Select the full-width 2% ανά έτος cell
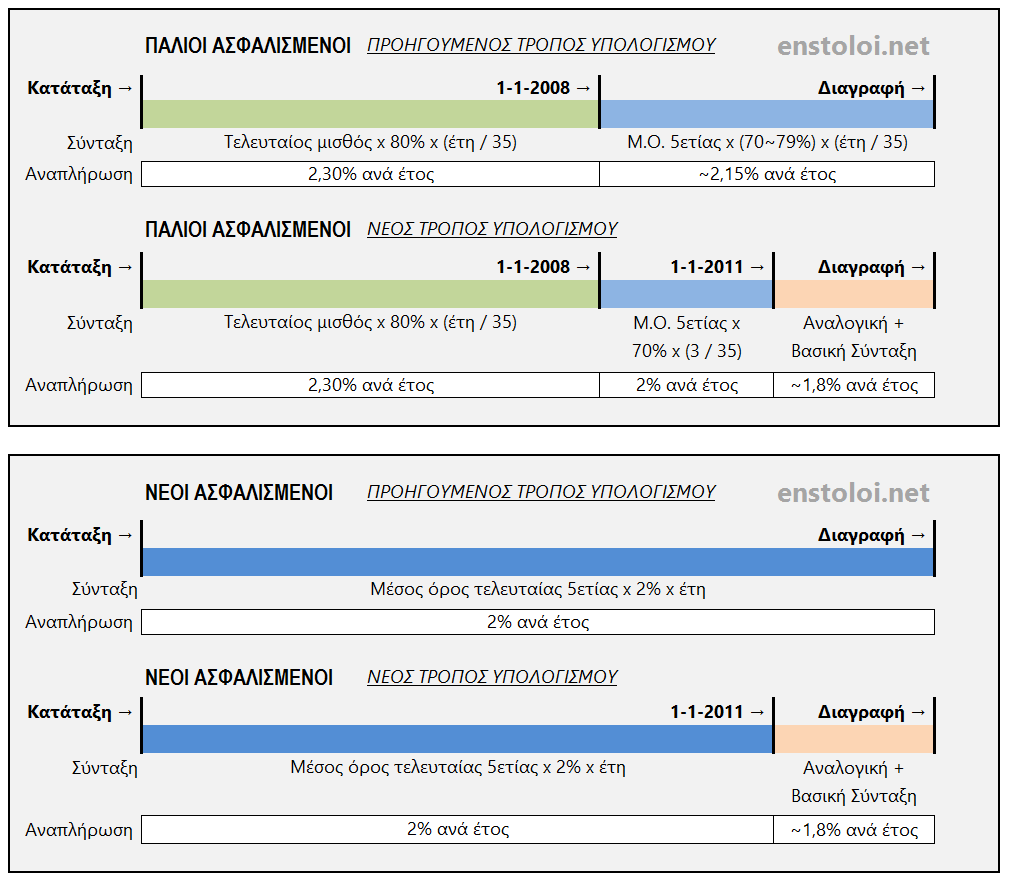 click(x=537, y=622)
